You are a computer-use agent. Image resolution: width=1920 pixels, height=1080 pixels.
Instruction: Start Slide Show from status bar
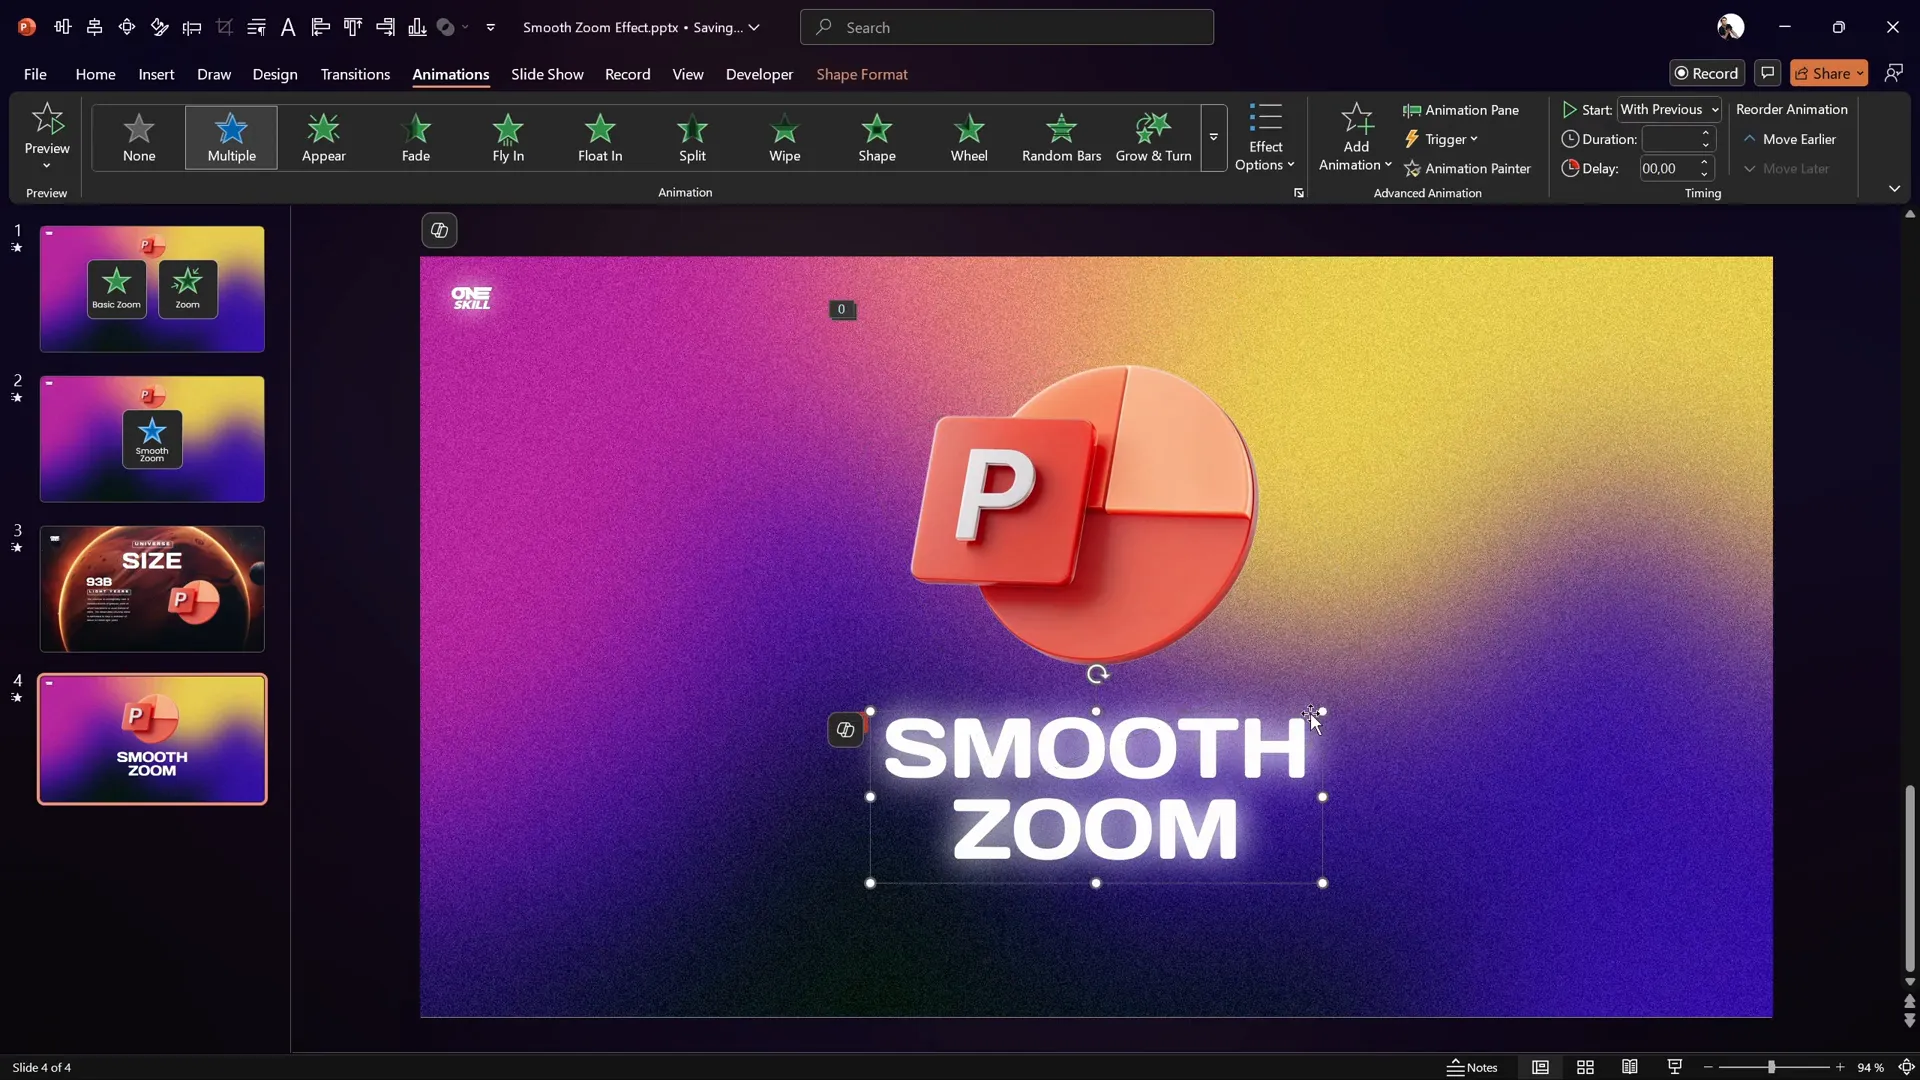(x=1675, y=1067)
